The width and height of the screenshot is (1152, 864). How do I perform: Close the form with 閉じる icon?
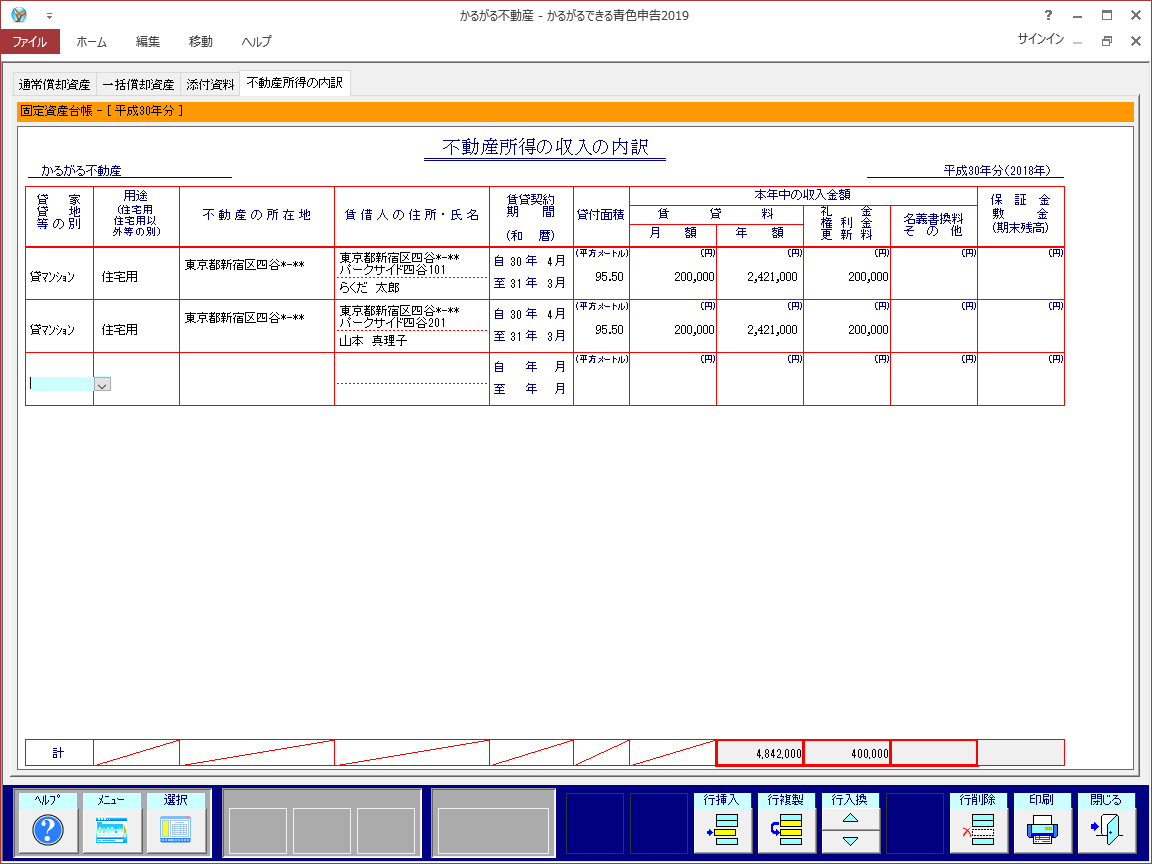pyautogui.click(x=1106, y=829)
